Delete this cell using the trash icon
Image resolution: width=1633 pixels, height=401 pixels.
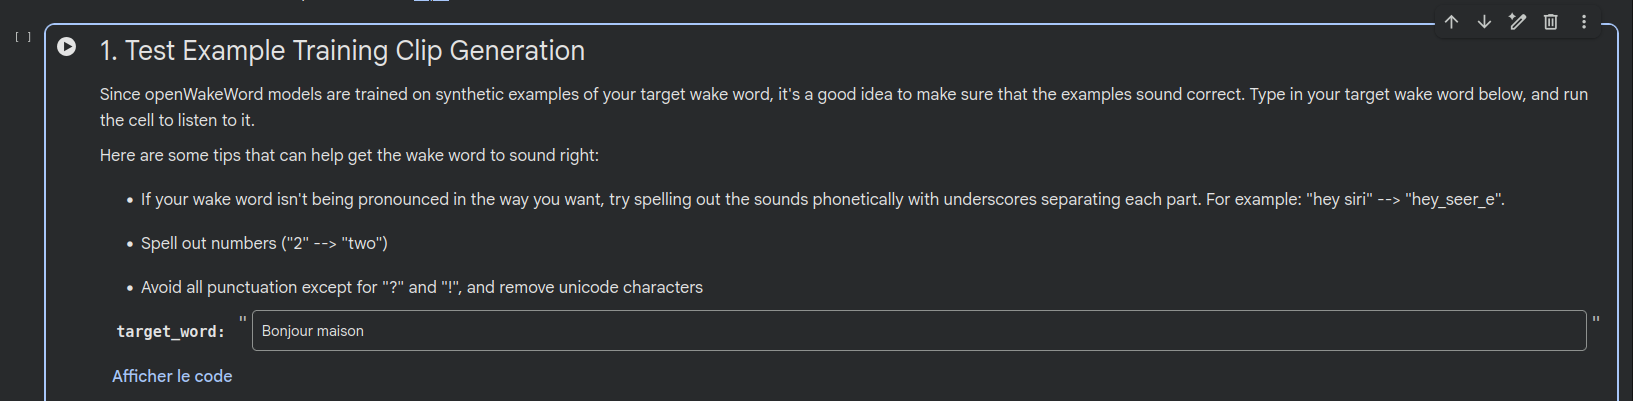1550,22
